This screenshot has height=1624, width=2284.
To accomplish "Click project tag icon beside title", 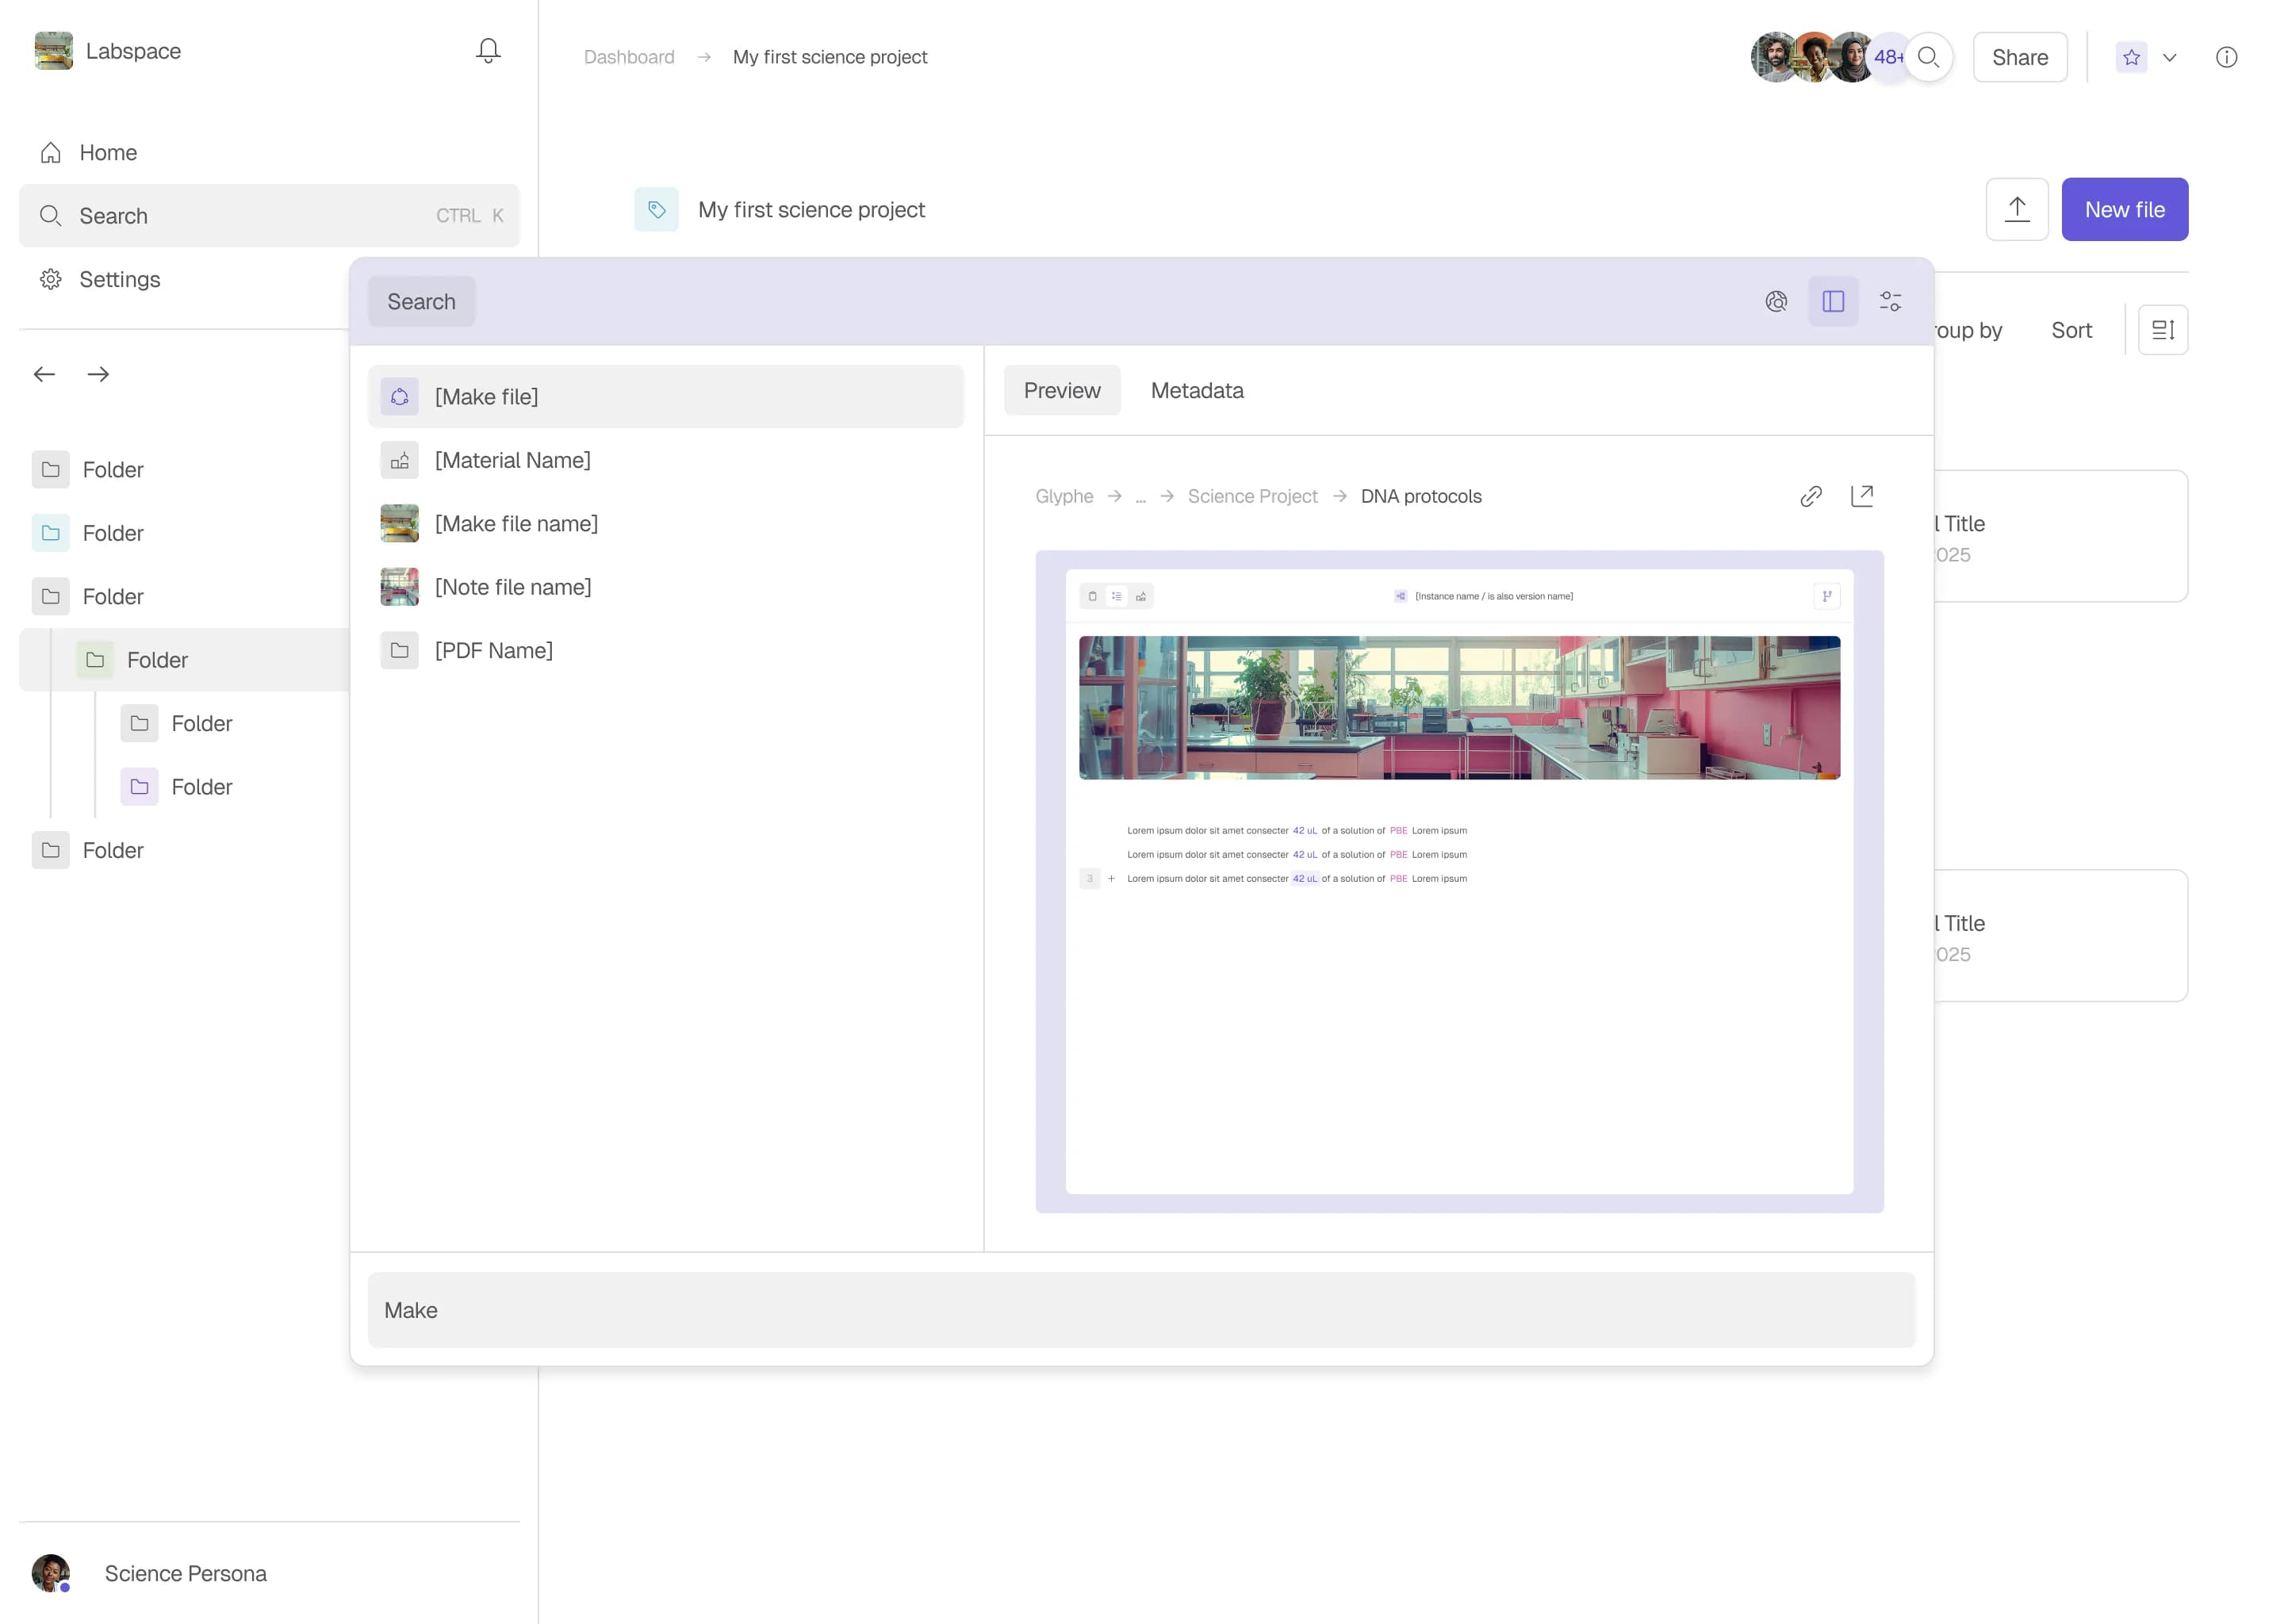I will (x=656, y=209).
